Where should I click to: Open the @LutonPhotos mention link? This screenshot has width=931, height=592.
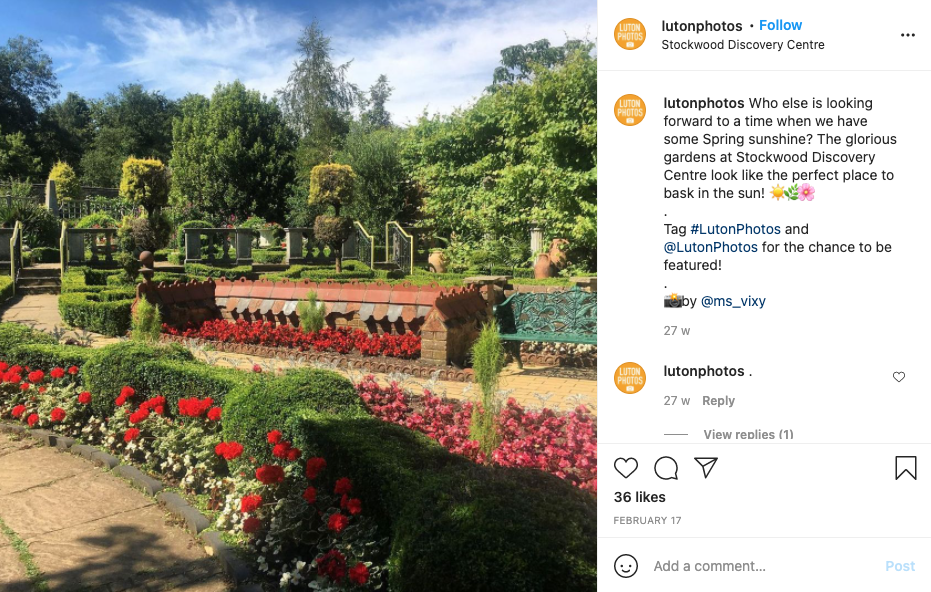(711, 247)
